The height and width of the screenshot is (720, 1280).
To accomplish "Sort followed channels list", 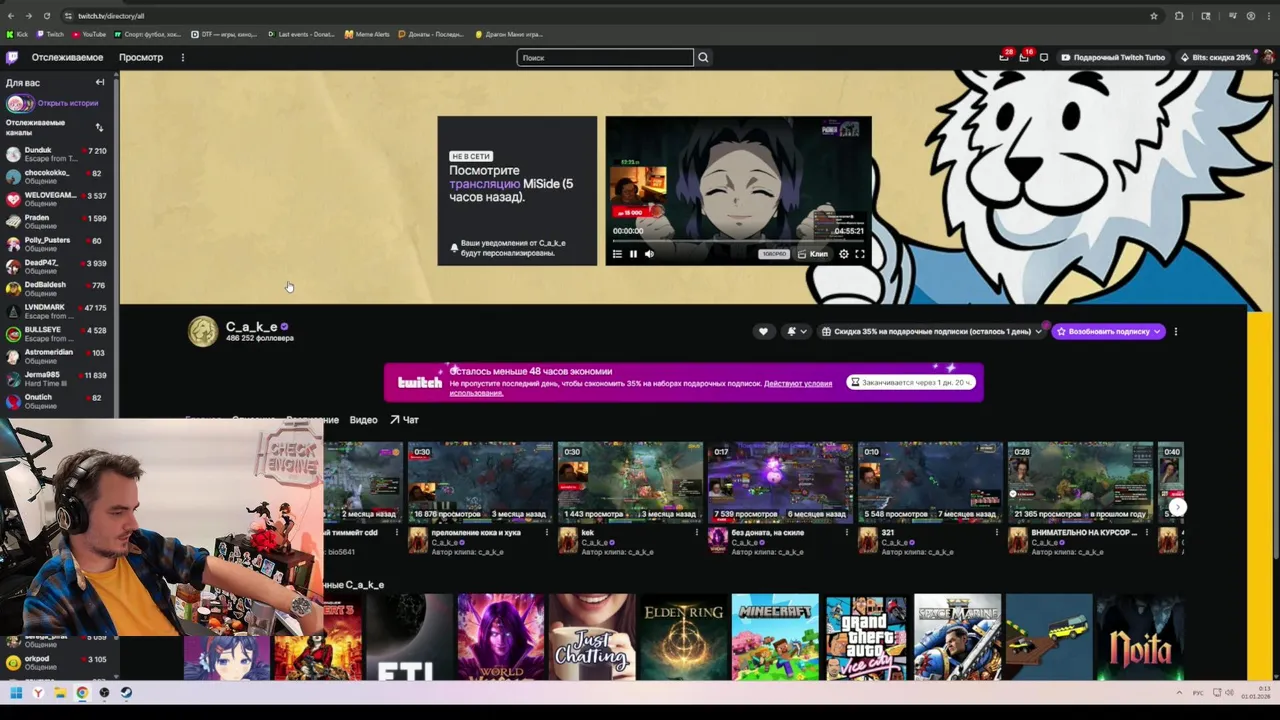I will pyautogui.click(x=99, y=127).
